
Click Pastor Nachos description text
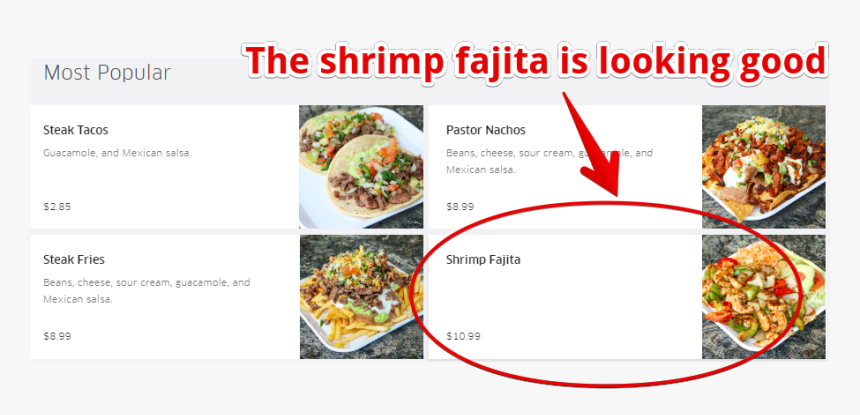tap(550, 161)
